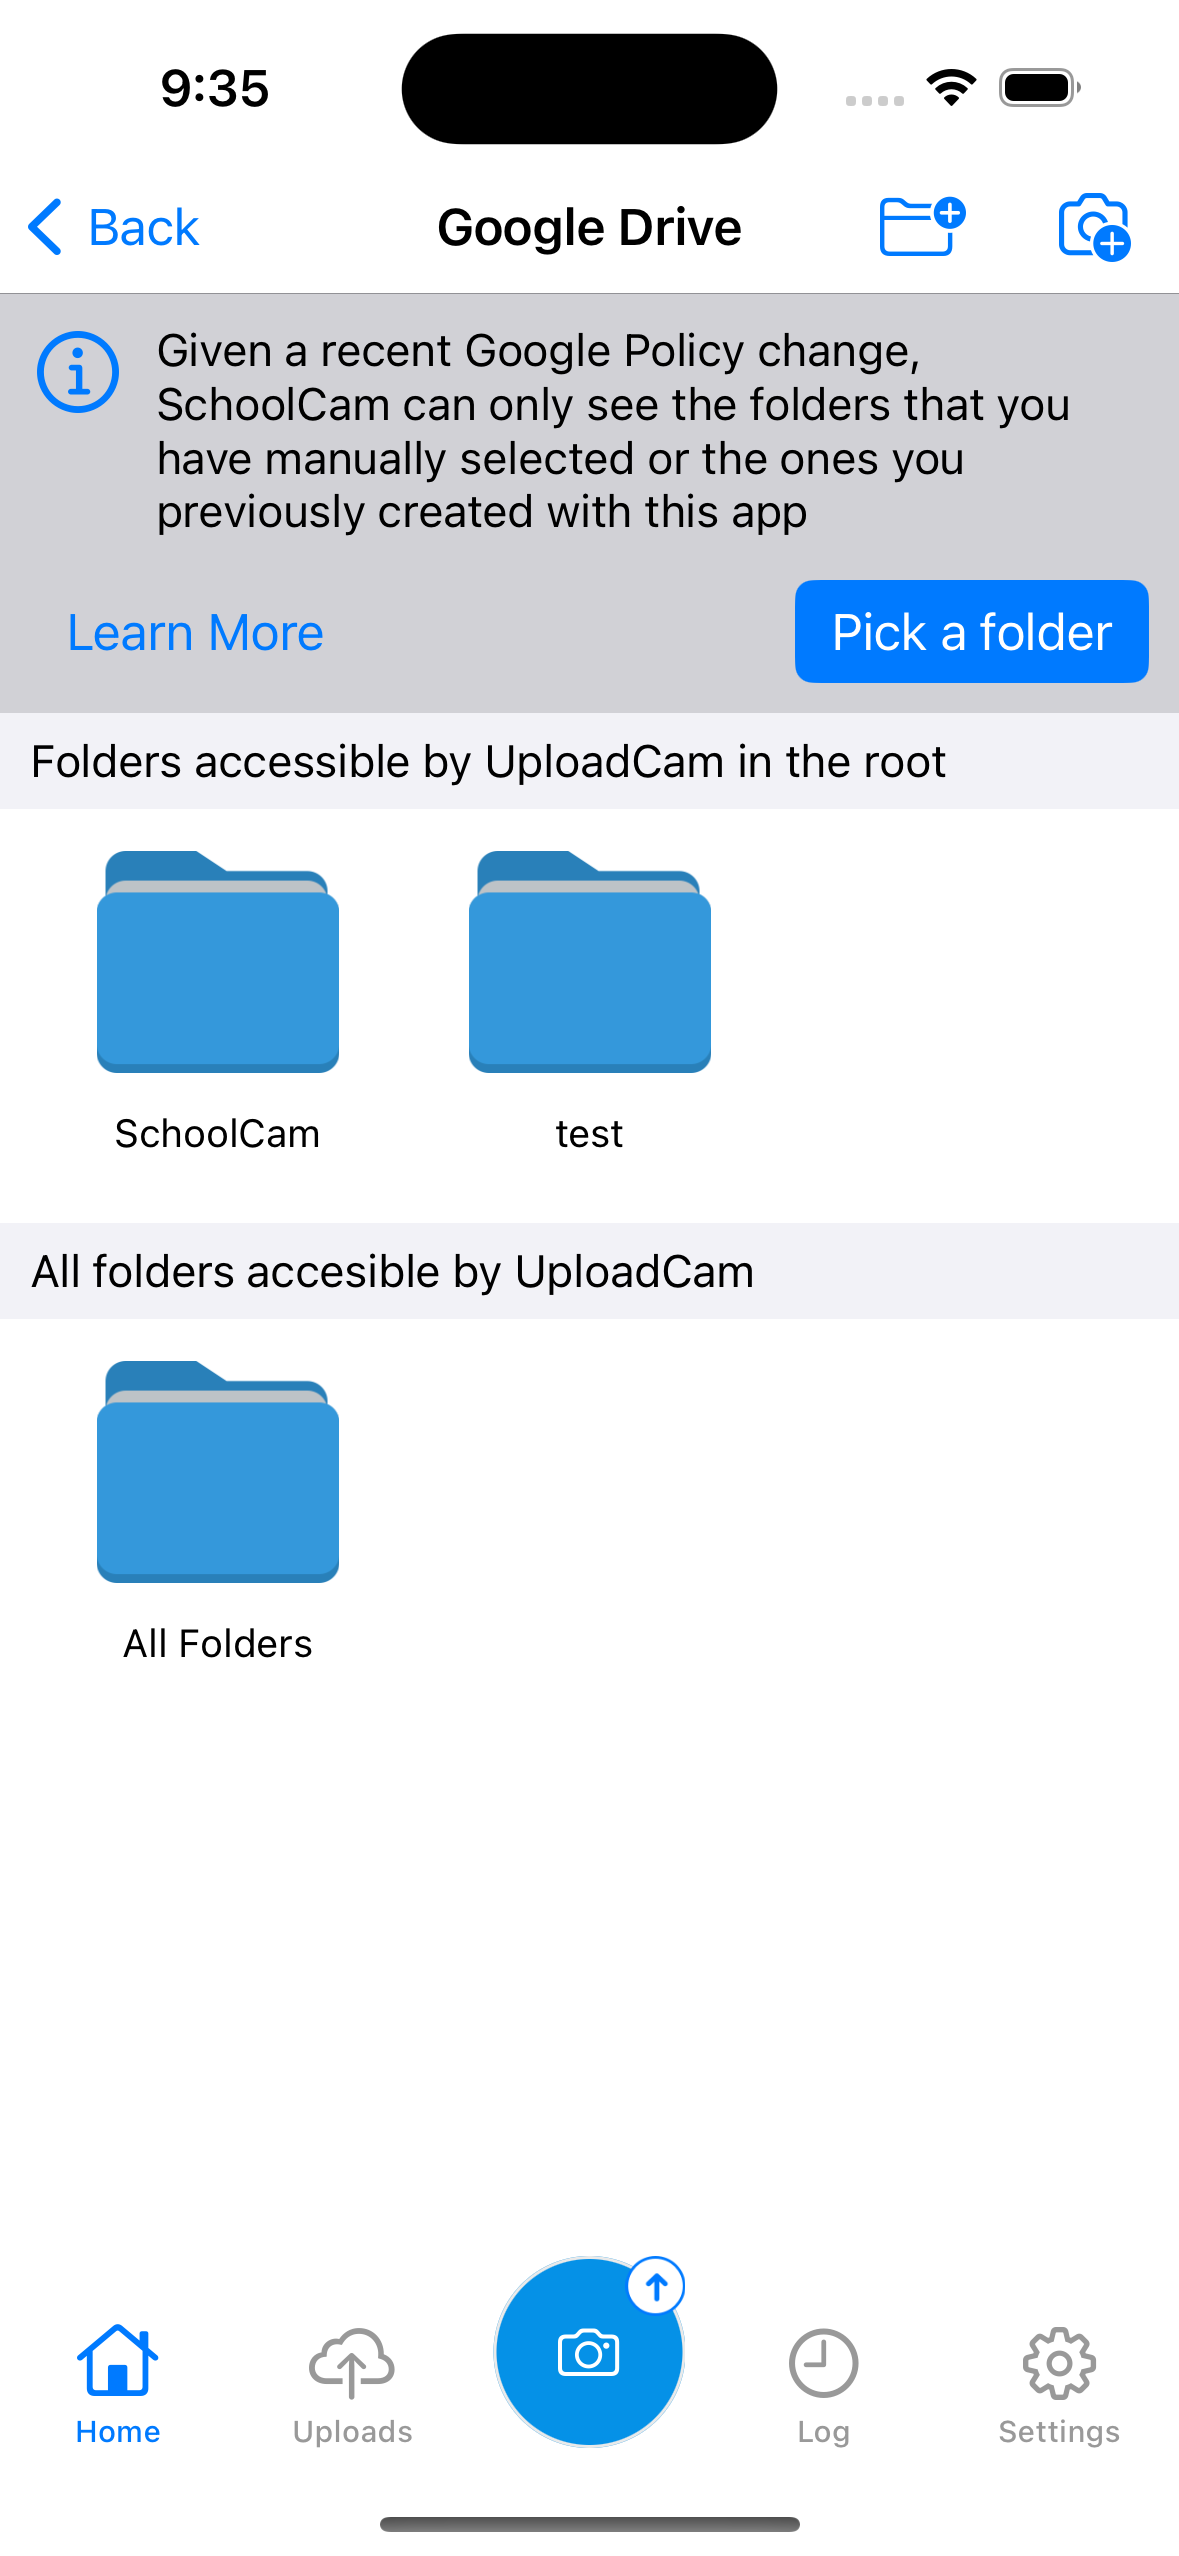Tap the battery status icon
Image resolution: width=1179 pixels, height=2556 pixels.
tap(1040, 88)
